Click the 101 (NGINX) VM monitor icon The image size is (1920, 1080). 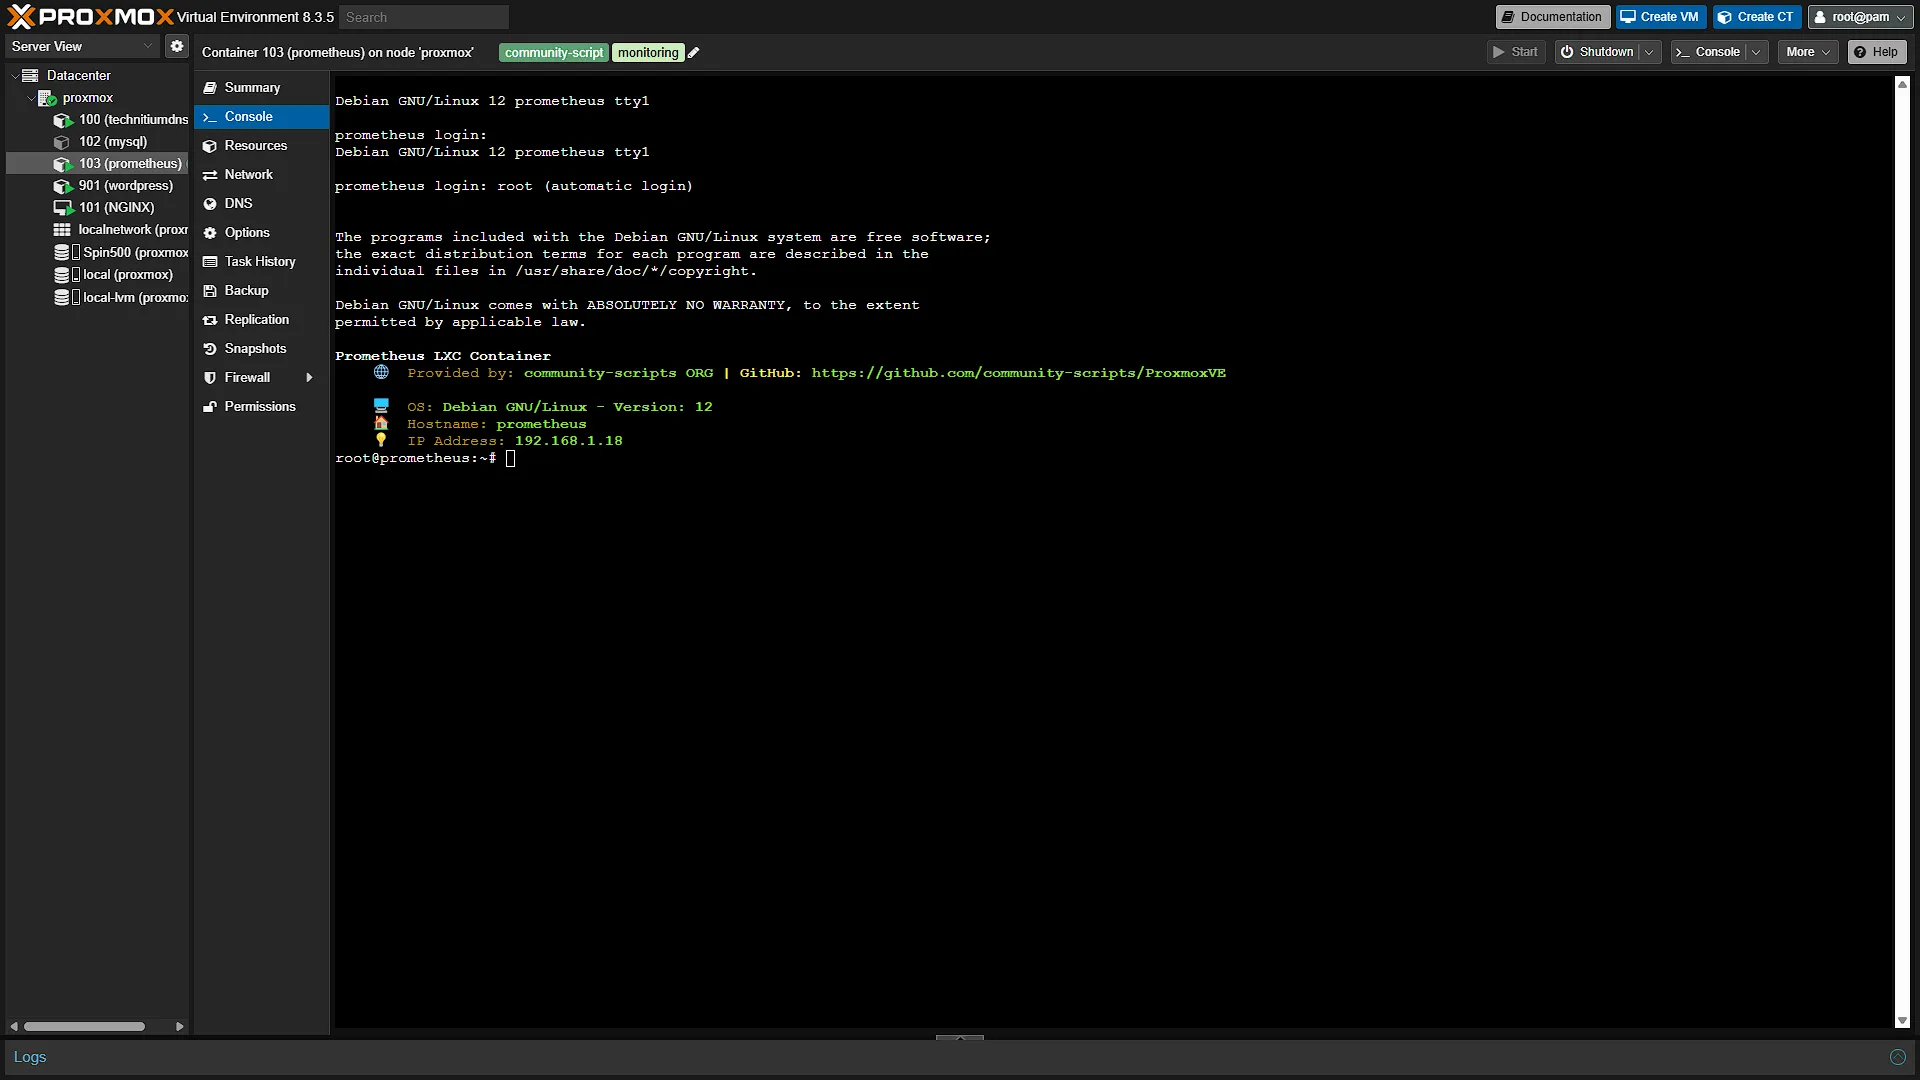(x=63, y=208)
